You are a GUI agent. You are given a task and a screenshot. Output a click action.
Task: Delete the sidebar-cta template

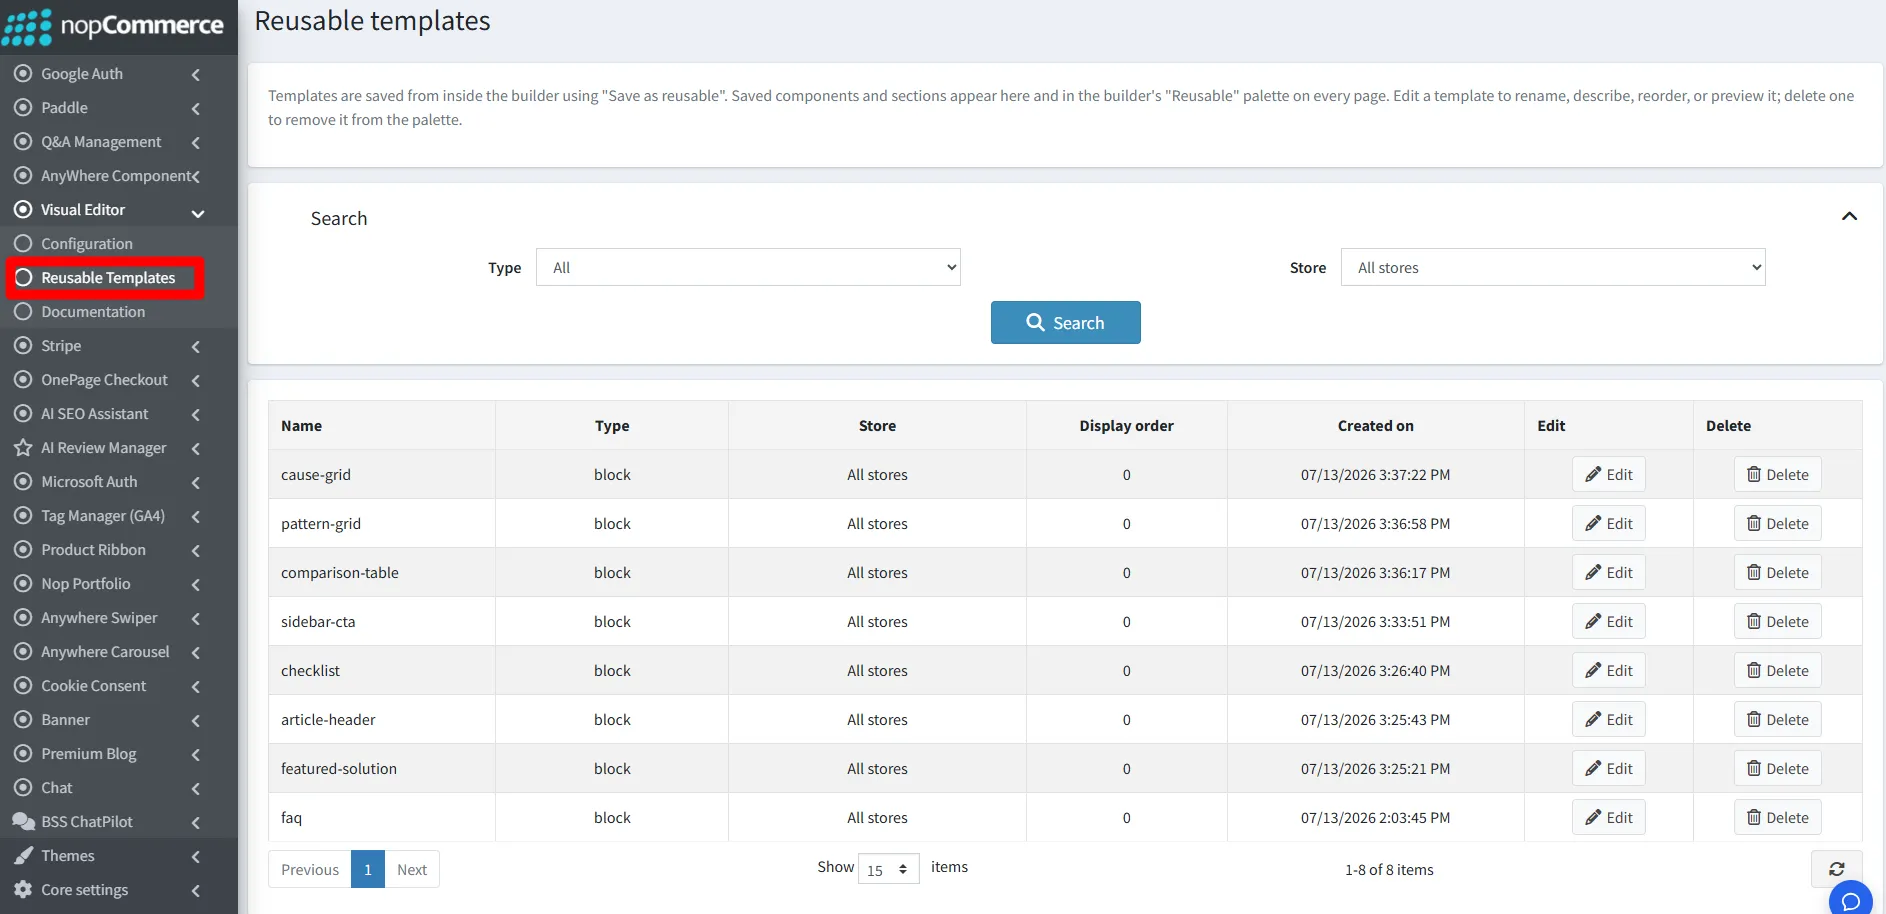pyautogui.click(x=1777, y=621)
